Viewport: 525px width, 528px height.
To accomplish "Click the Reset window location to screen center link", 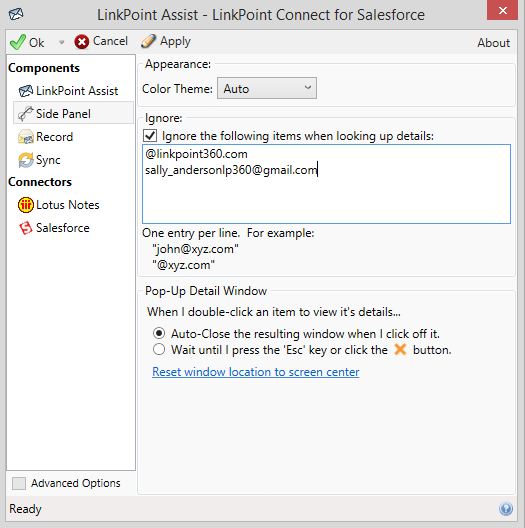I will click(256, 372).
